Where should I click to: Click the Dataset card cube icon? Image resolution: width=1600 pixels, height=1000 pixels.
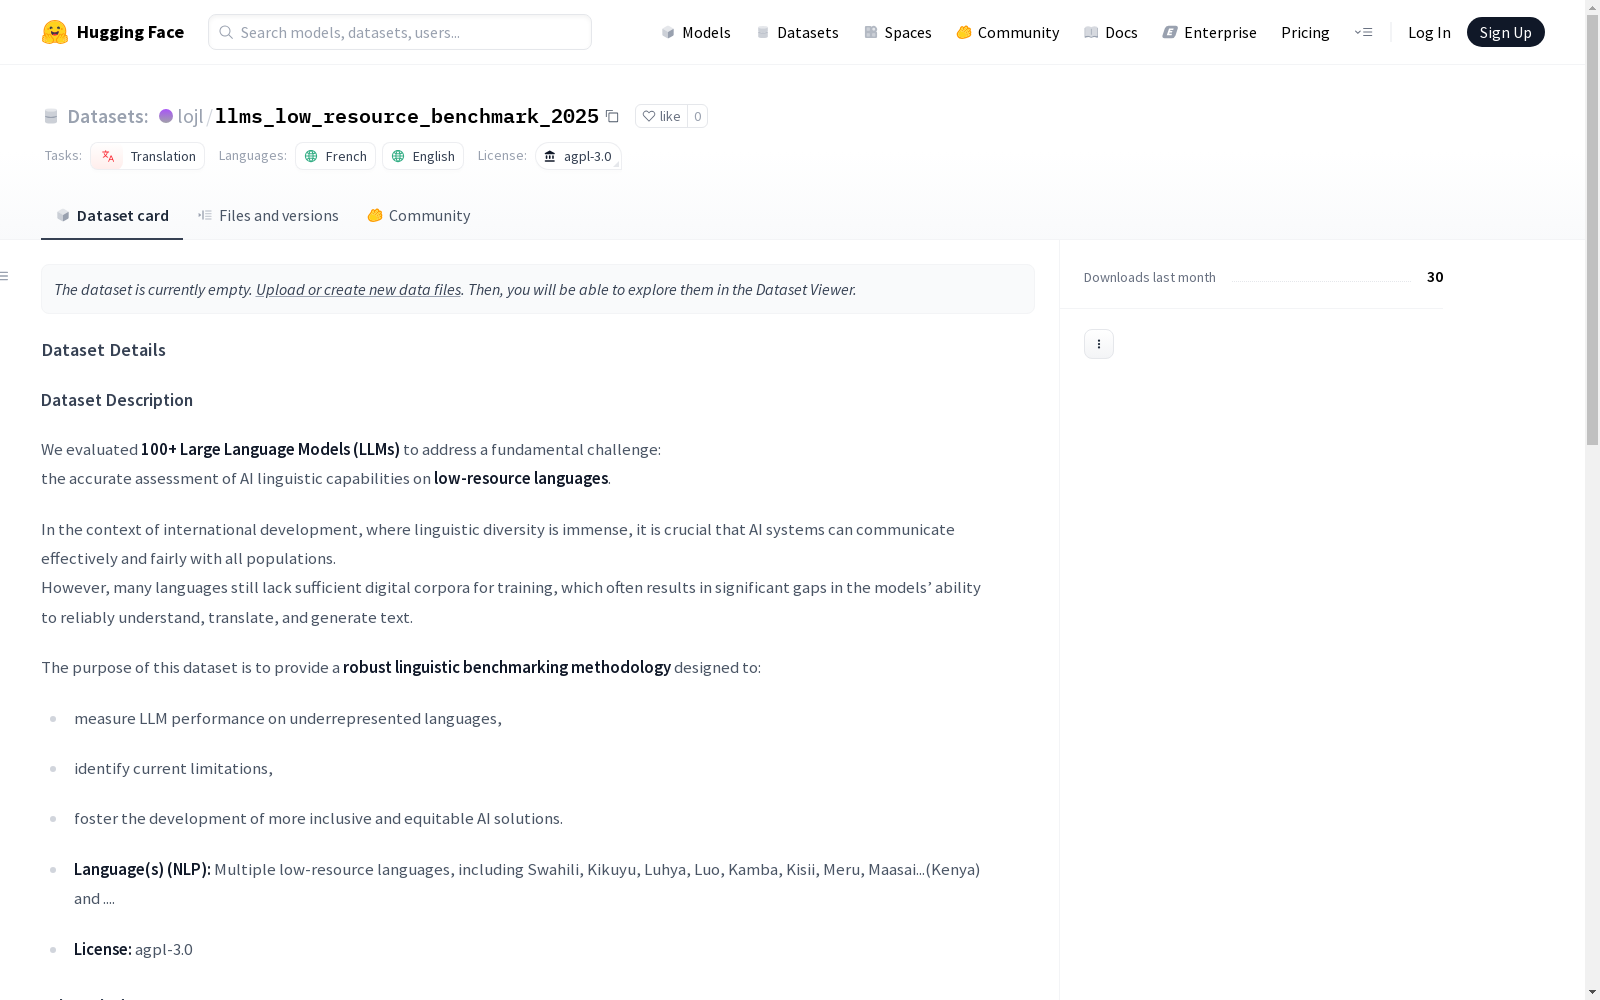click(x=63, y=215)
